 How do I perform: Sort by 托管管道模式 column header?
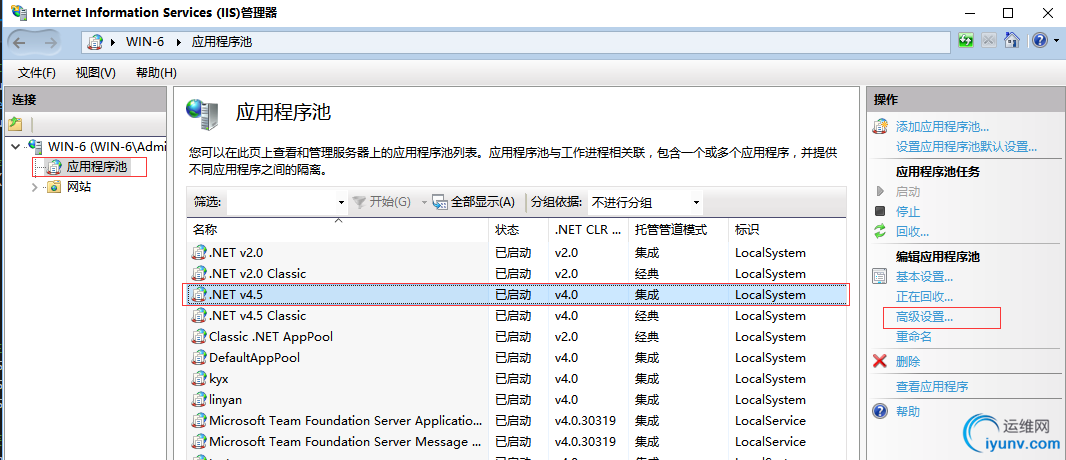[678, 230]
